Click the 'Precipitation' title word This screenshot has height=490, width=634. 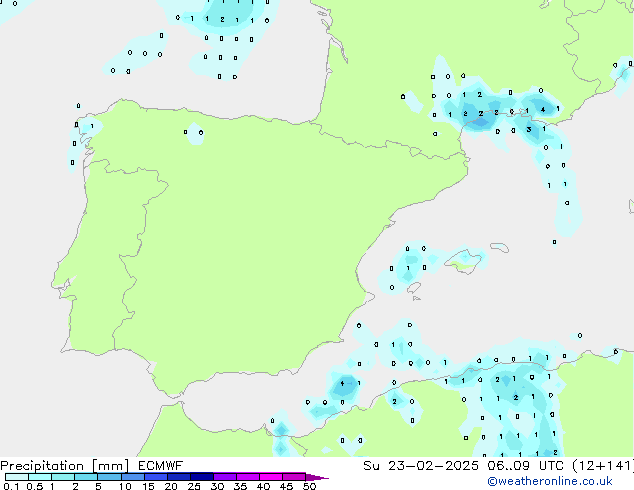(x=42, y=466)
